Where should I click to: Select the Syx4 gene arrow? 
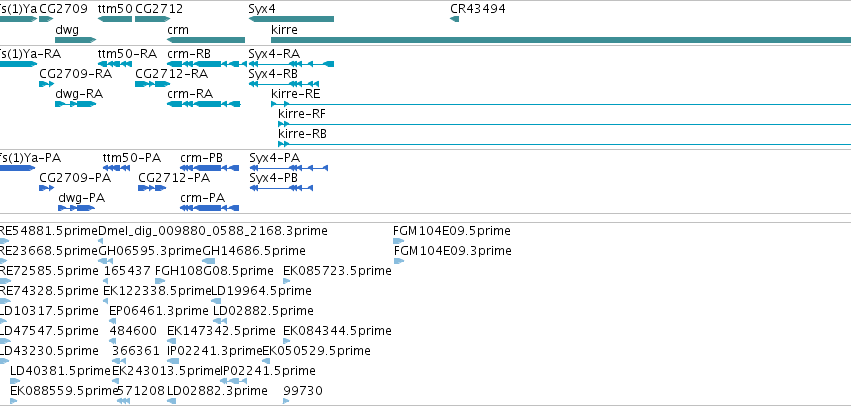291,20
